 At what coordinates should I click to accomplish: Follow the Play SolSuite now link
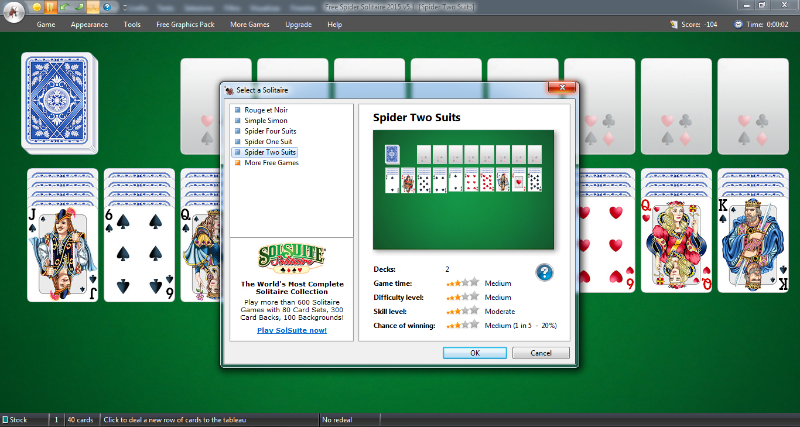point(291,330)
